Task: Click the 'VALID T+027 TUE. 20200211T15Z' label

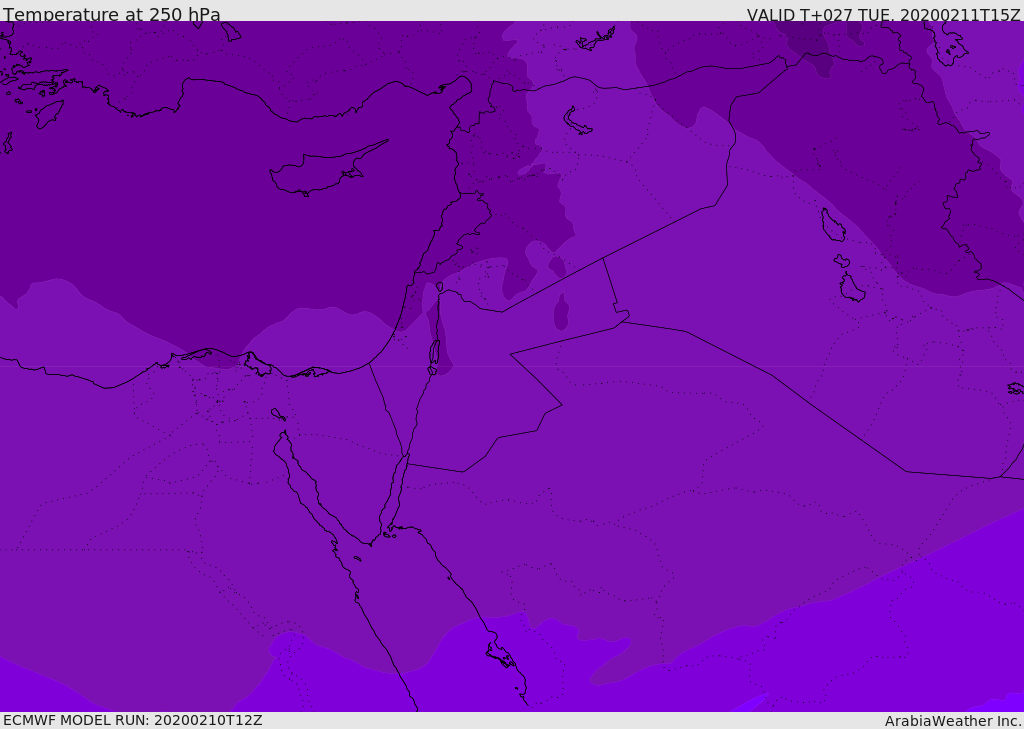Action: (884, 15)
